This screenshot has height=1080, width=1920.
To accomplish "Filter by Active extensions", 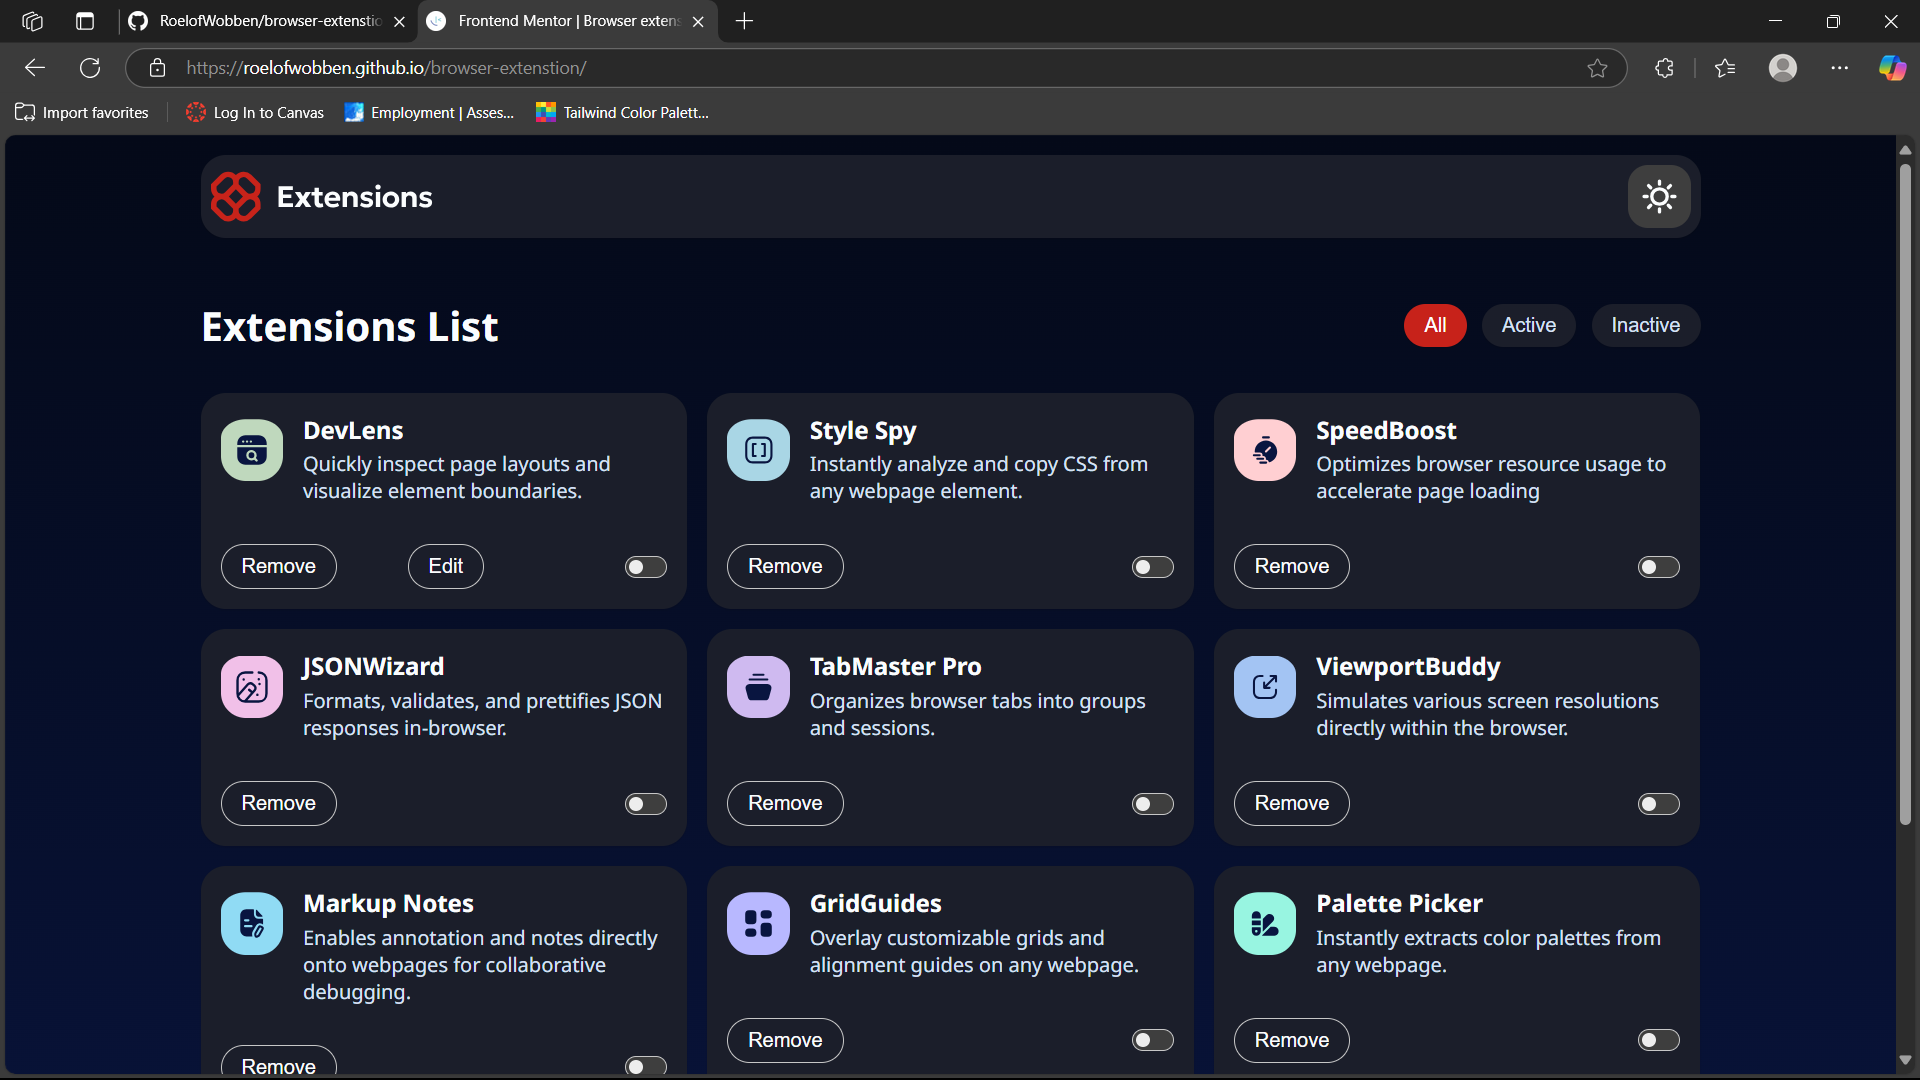I will pyautogui.click(x=1528, y=325).
